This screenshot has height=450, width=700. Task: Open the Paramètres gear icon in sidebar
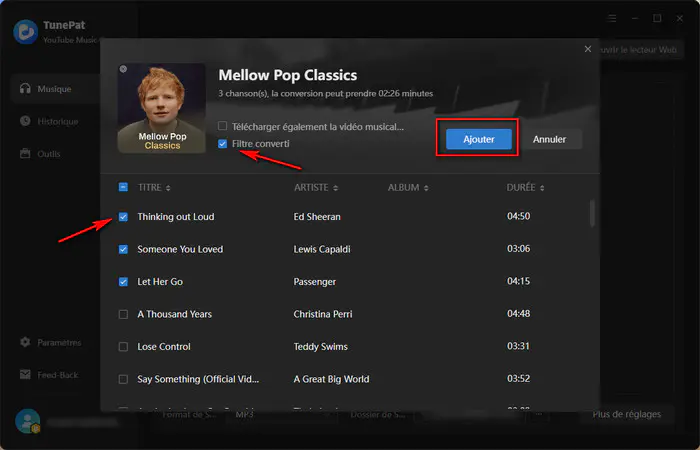point(25,342)
